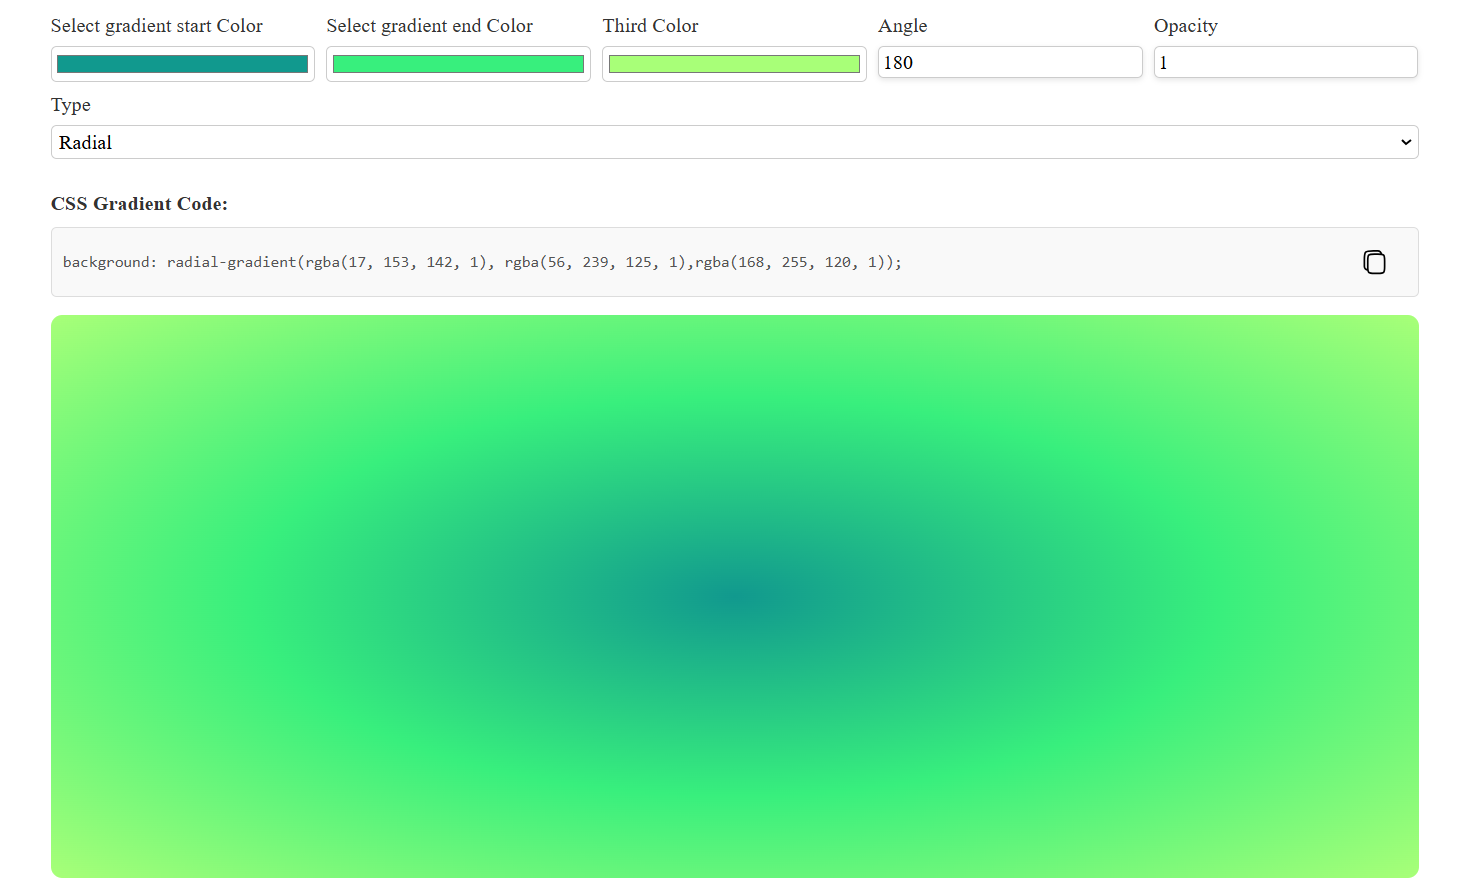Click the radial-gradient CSS code text
Viewport: 1470px width, 893px height.
482,262
